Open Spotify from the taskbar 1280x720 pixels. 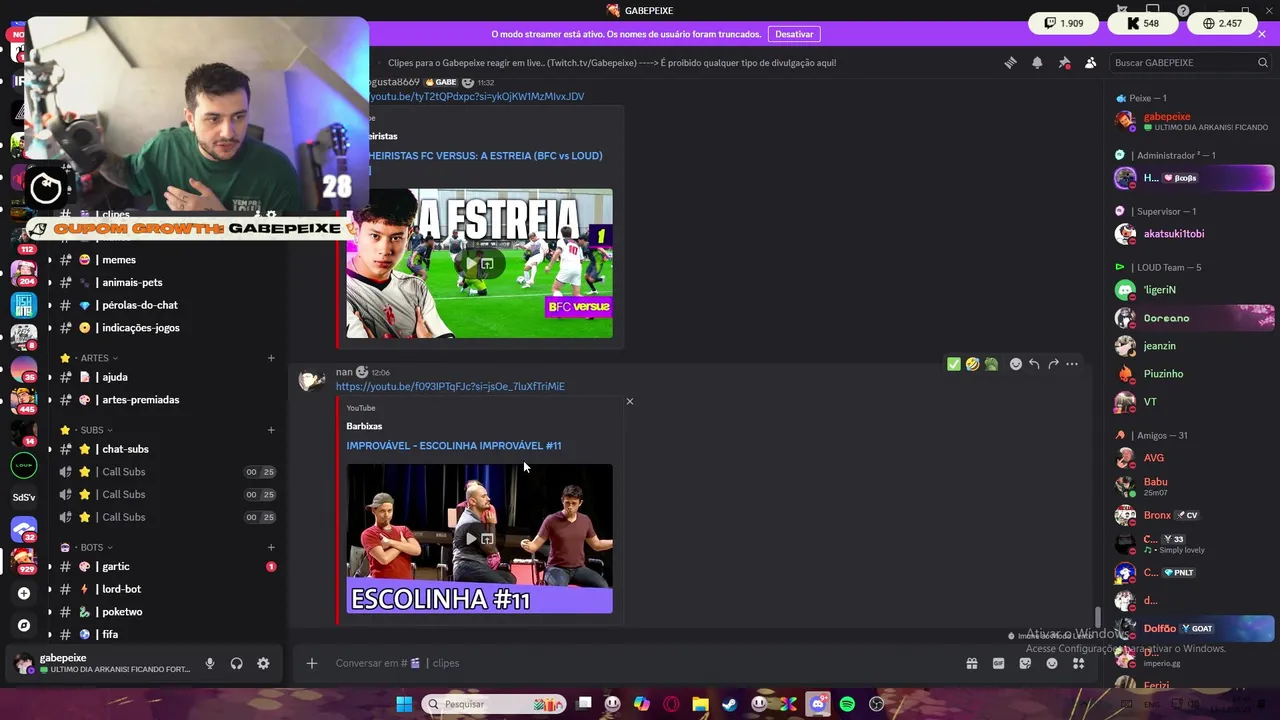click(847, 704)
